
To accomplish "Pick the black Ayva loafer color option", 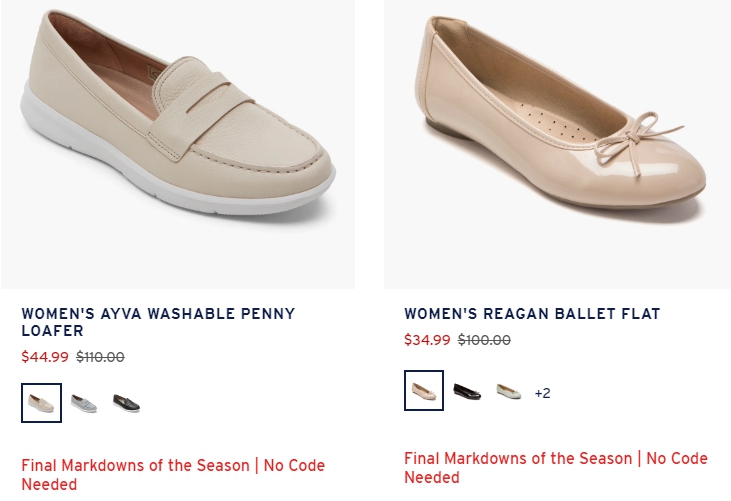I will click(x=126, y=403).
